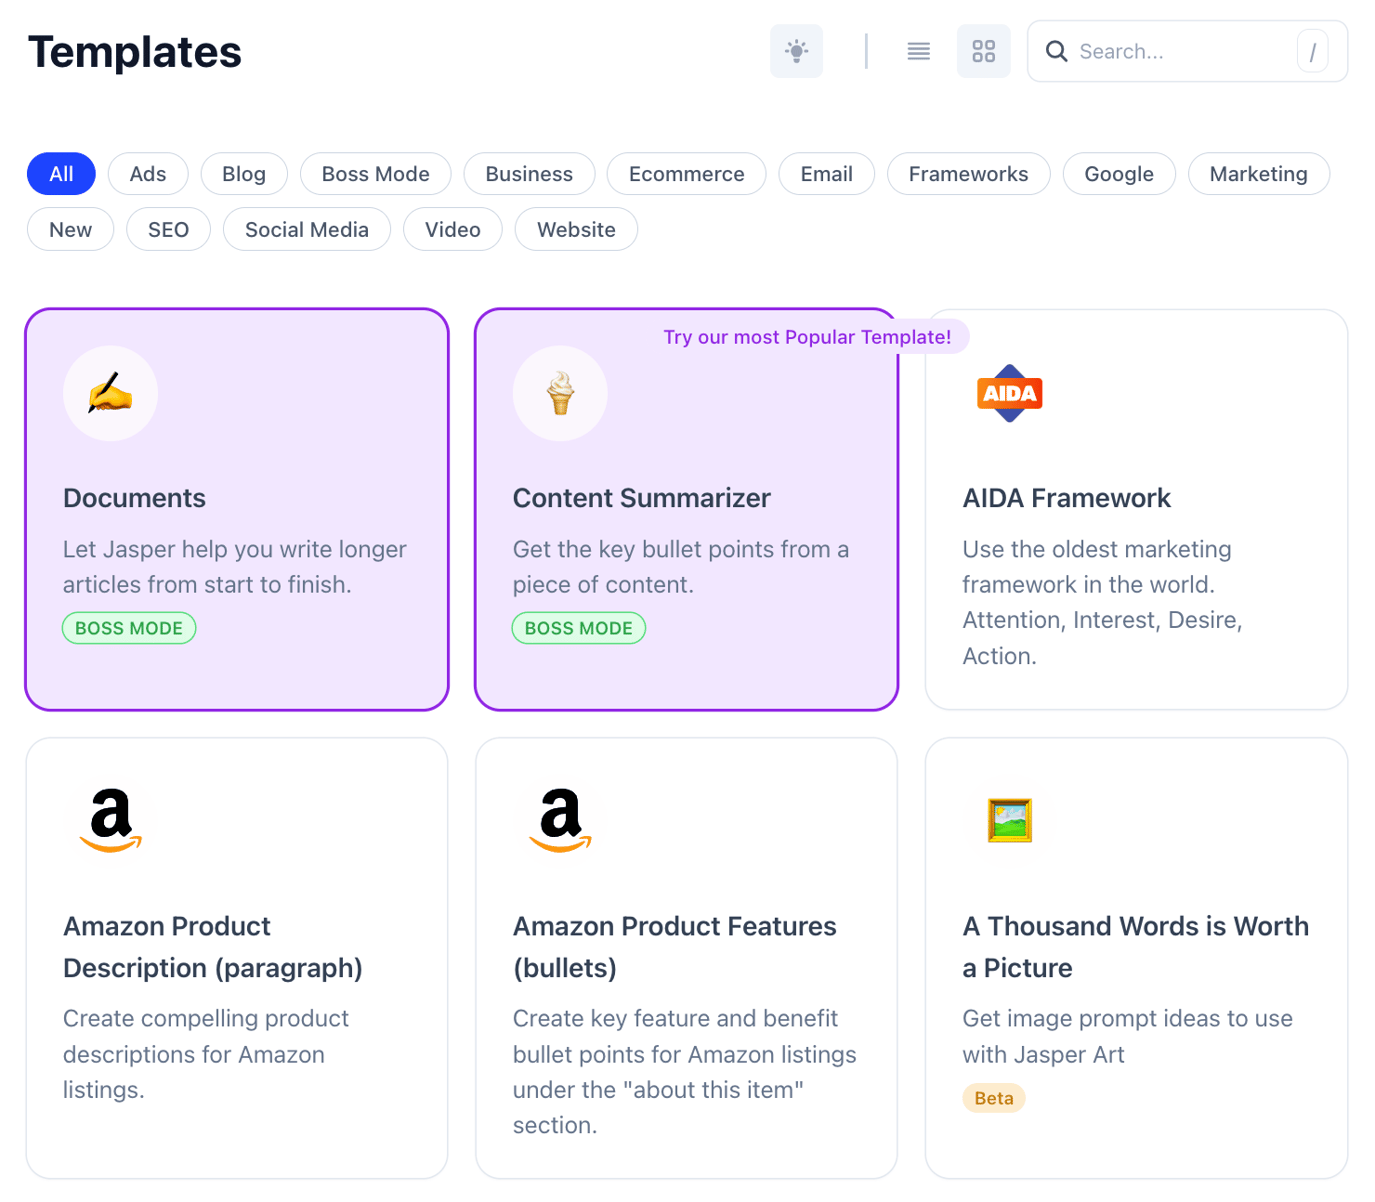
Task: Click the lightbulb suggestion icon
Action: pos(795,51)
